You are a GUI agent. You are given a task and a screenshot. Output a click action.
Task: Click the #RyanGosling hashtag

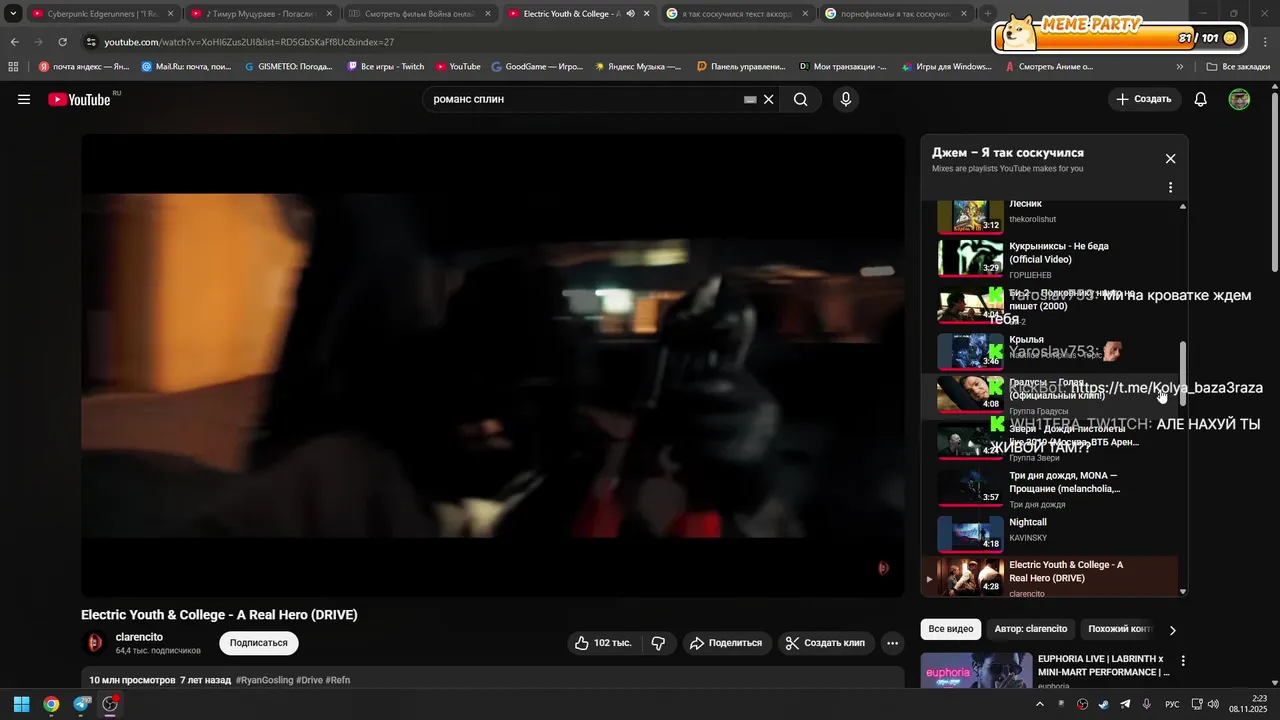pyautogui.click(x=264, y=680)
